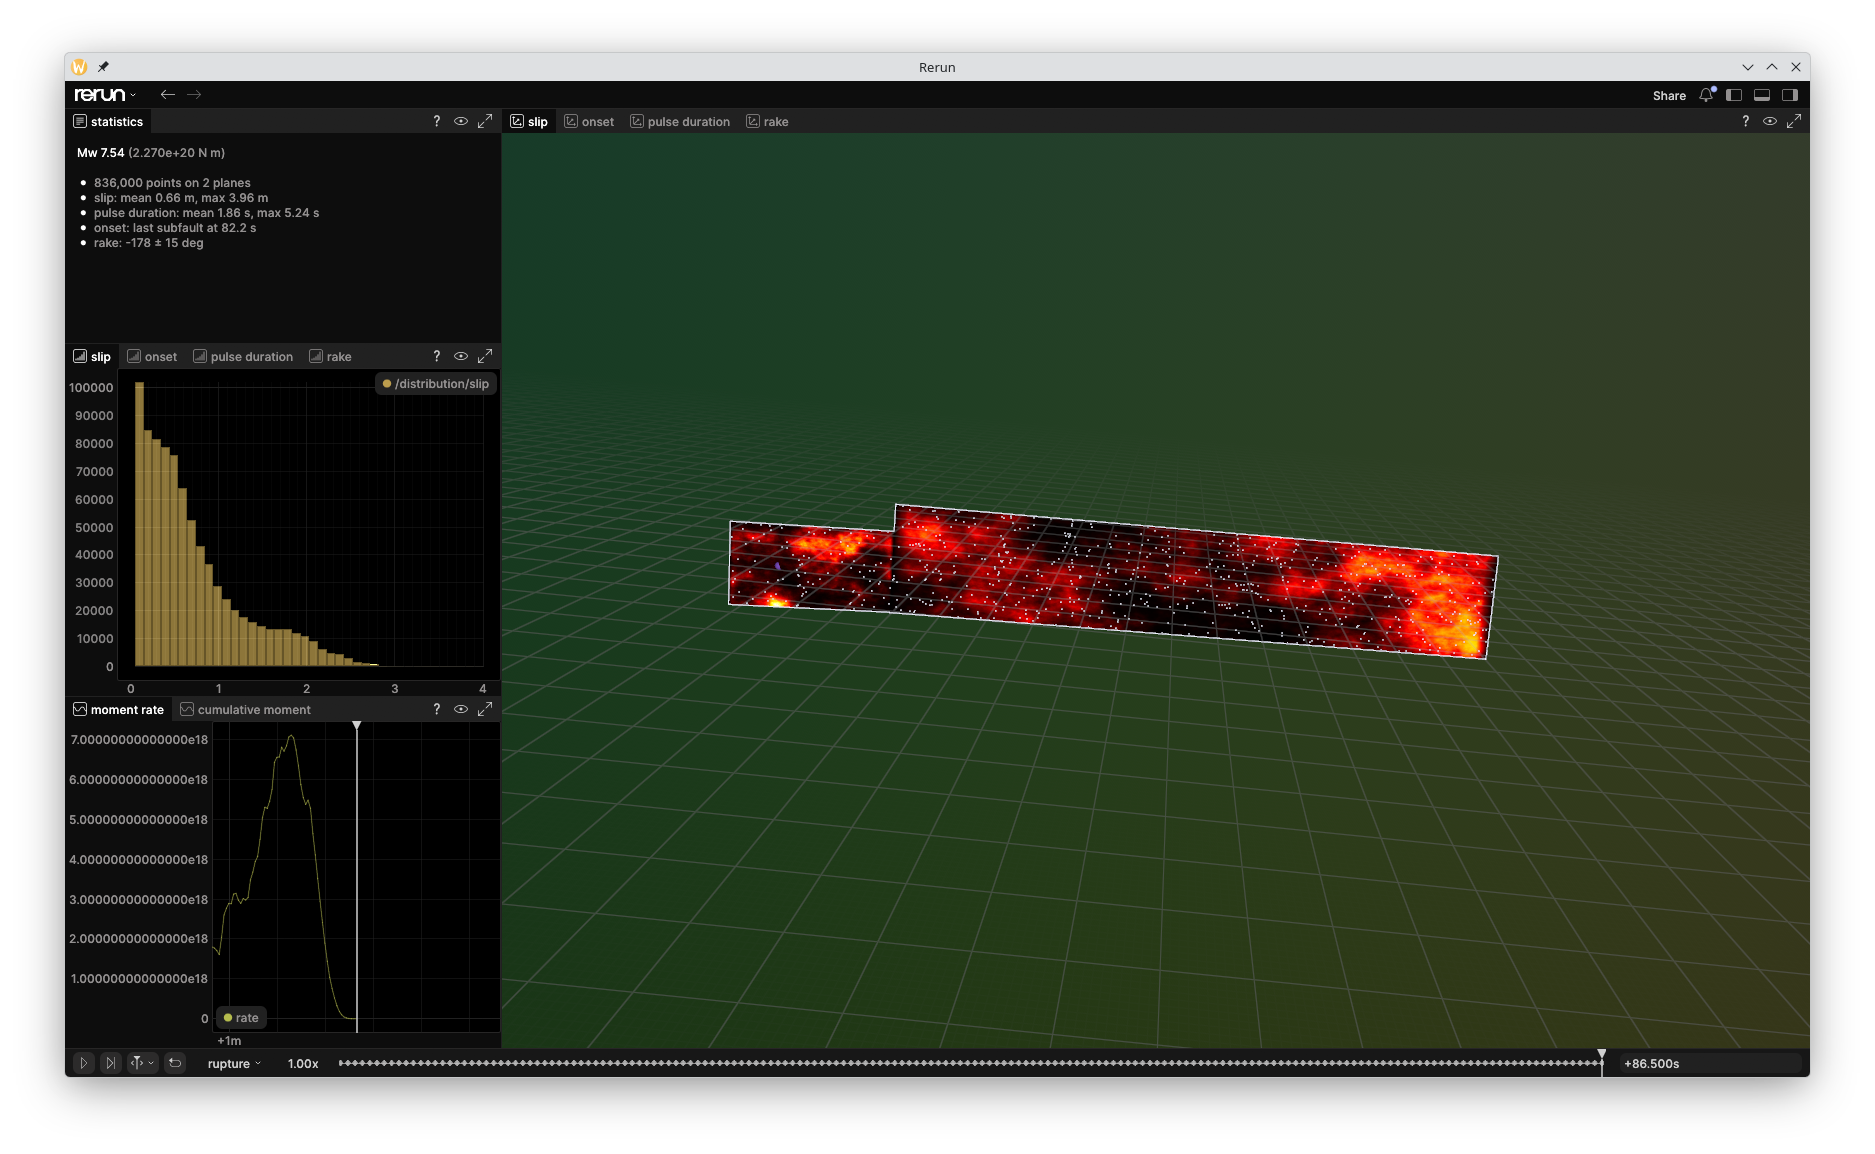Open the rupture timeline selector
The width and height of the screenshot is (1875, 1154).
coord(234,1064)
